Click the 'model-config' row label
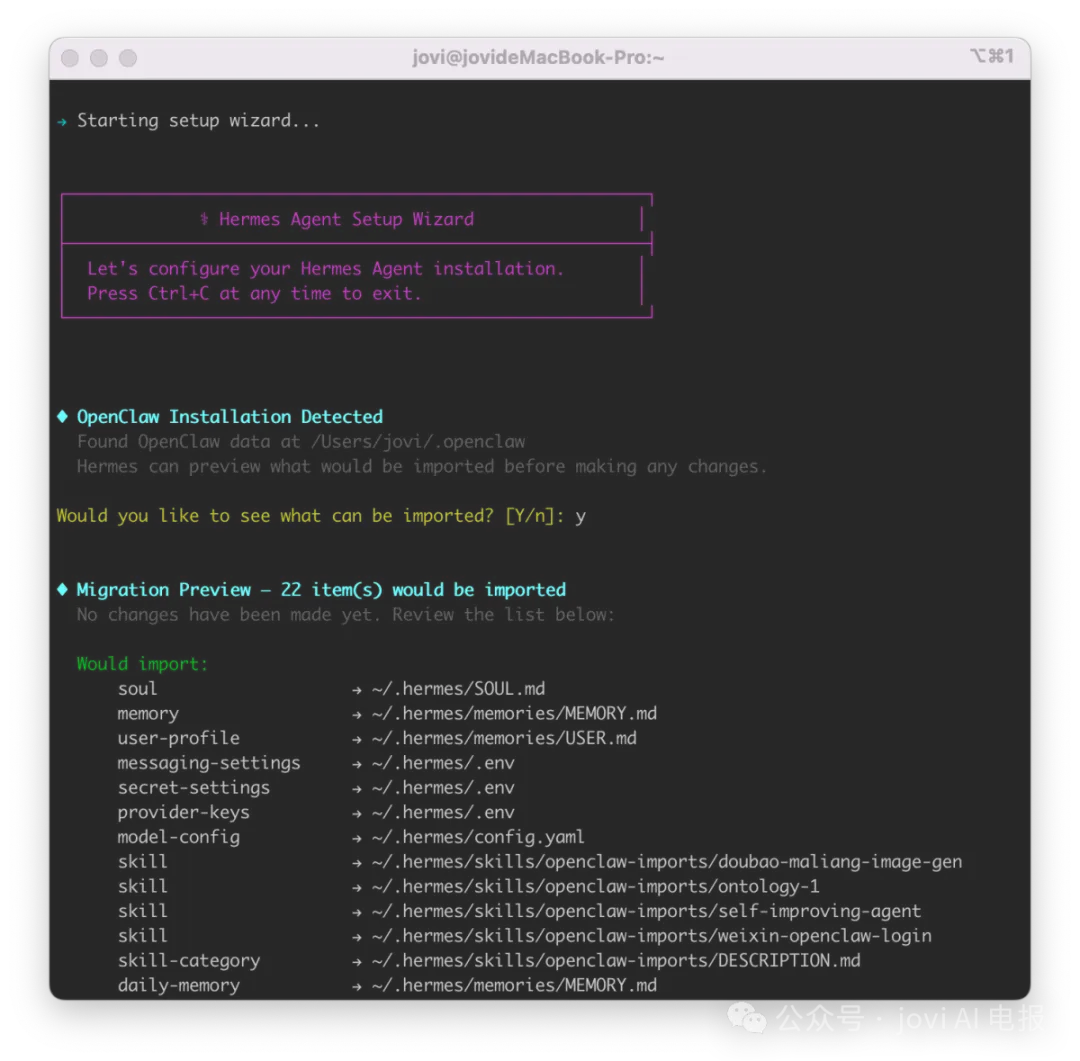 (x=178, y=838)
